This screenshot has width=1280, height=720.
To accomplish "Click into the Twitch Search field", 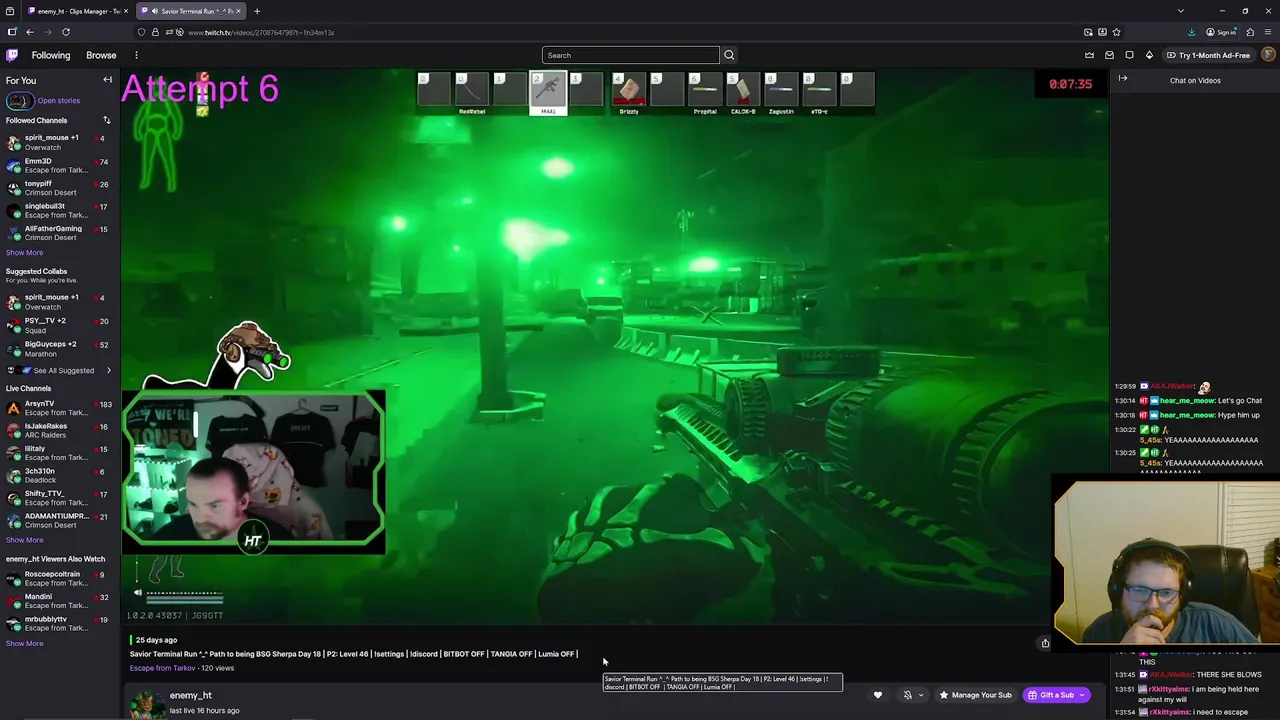I will 630,55.
